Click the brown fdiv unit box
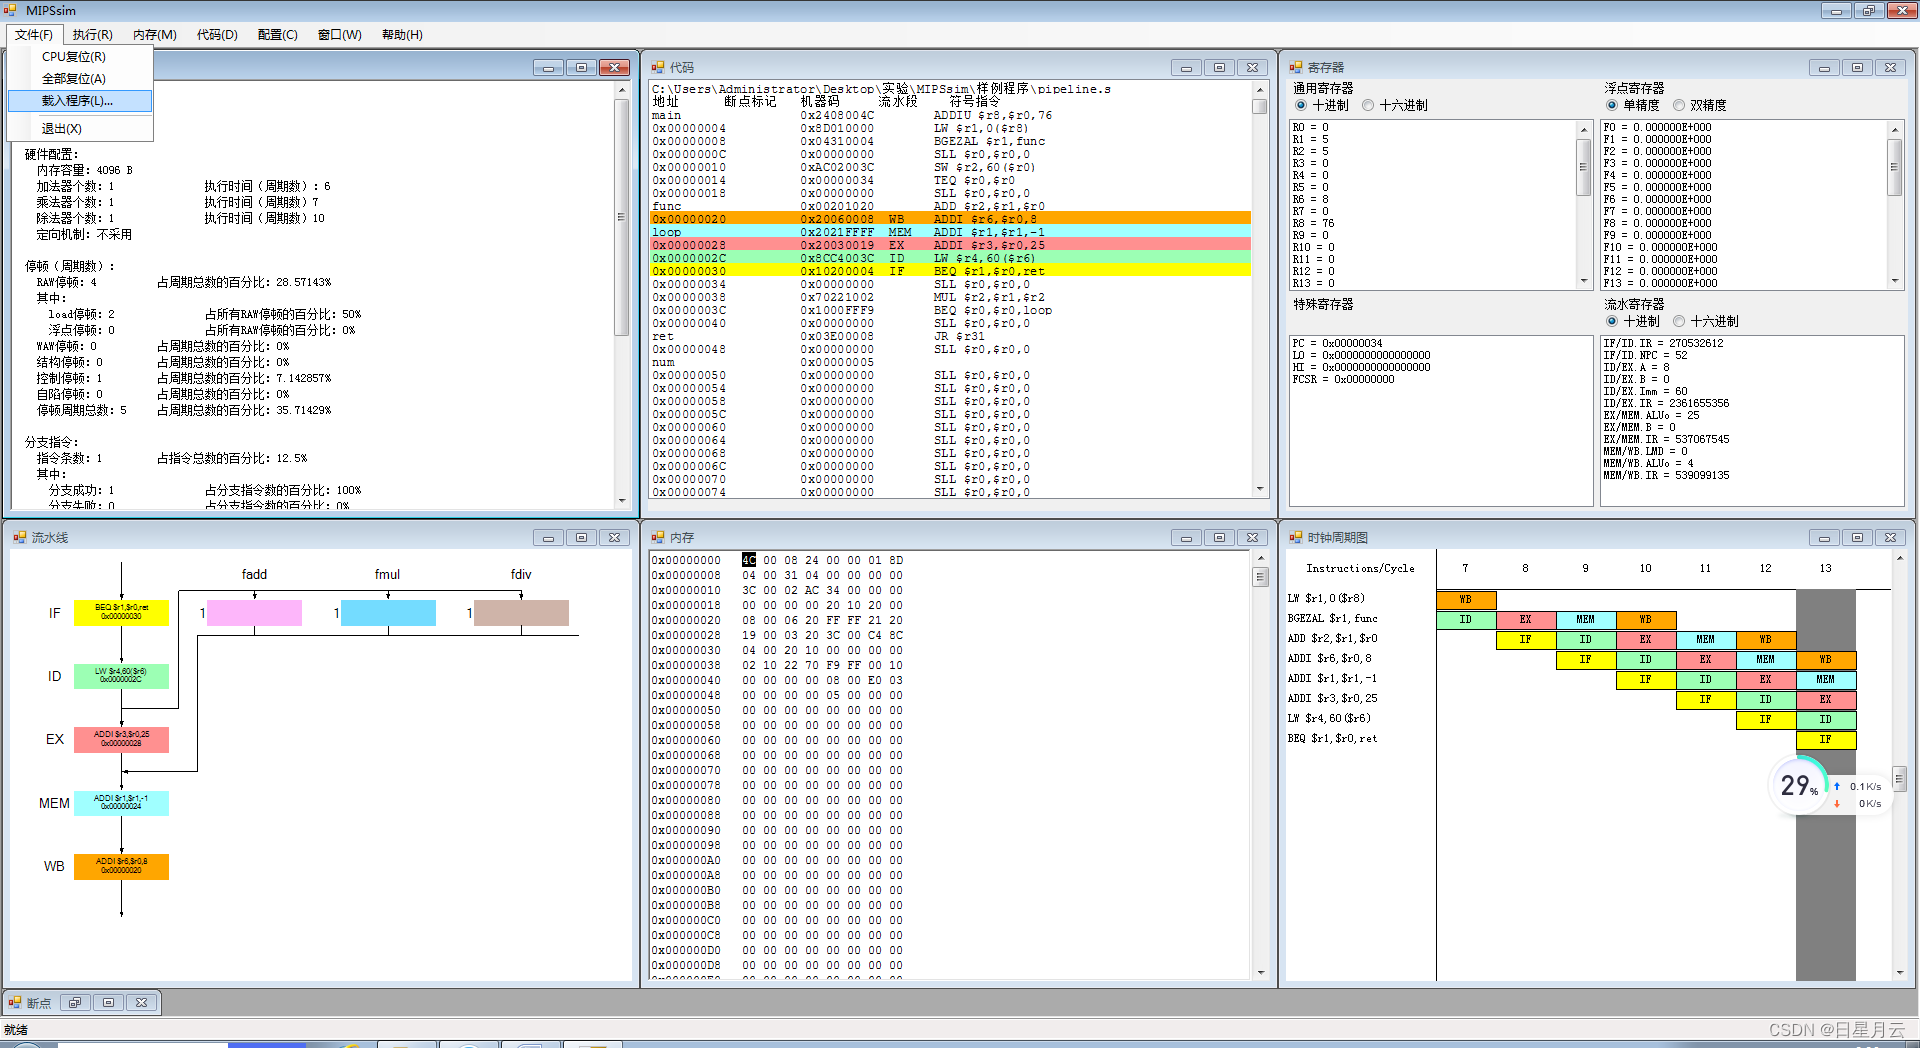The height and width of the screenshot is (1048, 1920). 521,613
